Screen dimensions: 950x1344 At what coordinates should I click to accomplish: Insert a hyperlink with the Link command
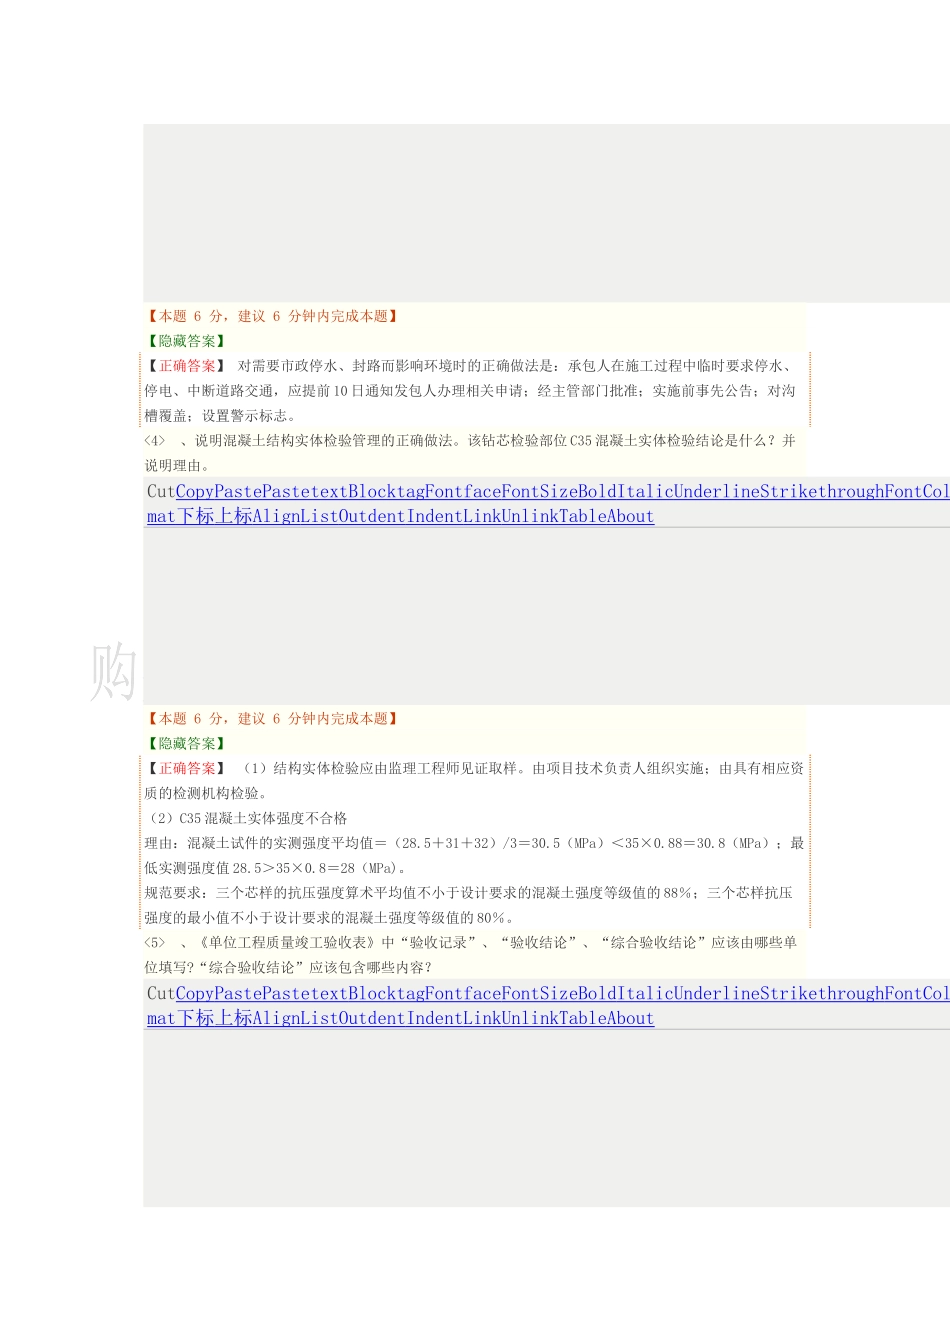490,517
